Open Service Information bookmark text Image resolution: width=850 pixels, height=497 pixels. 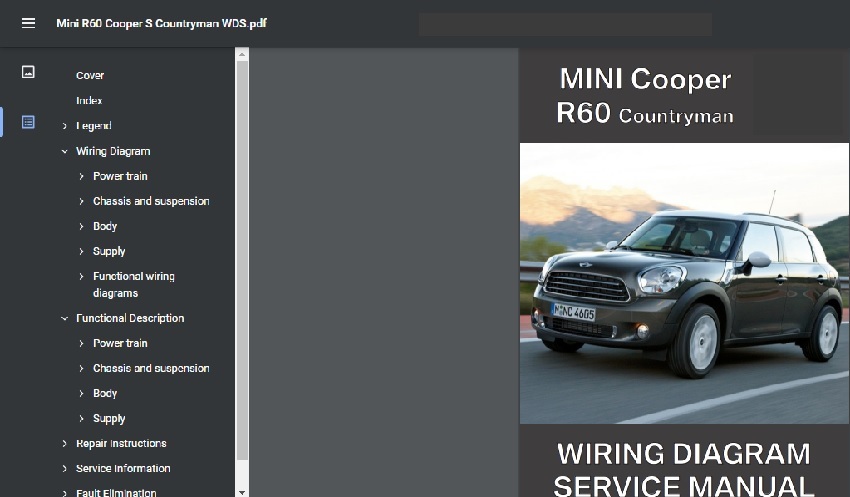(123, 468)
